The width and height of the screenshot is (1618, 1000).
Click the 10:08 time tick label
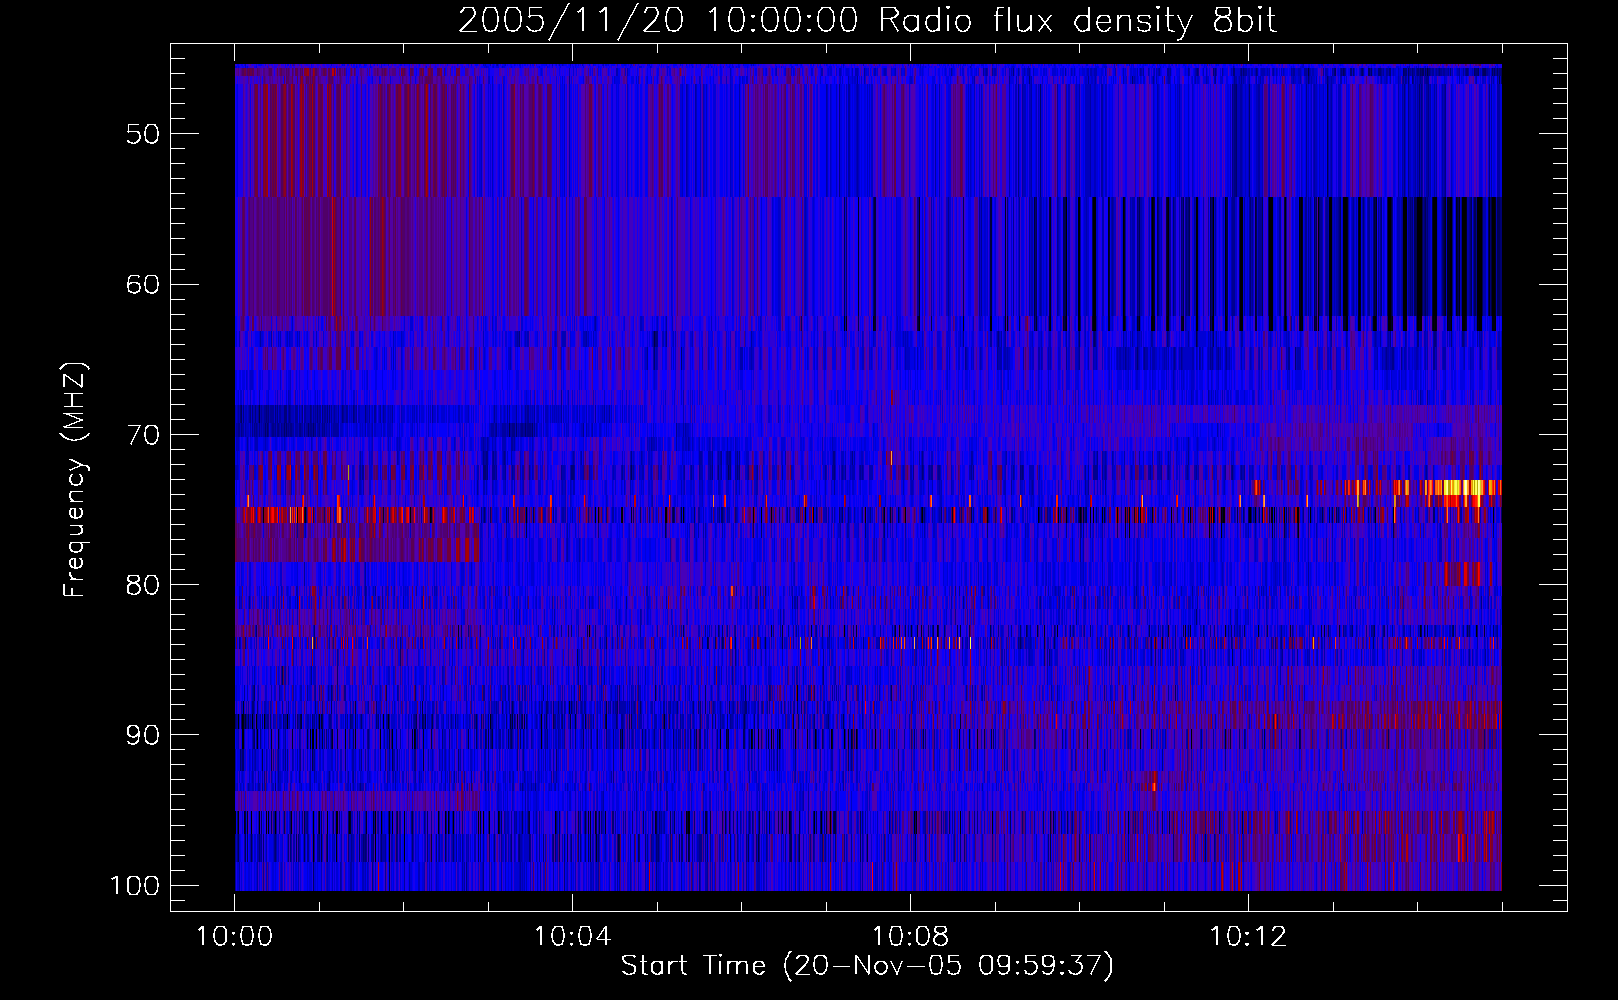[910, 937]
